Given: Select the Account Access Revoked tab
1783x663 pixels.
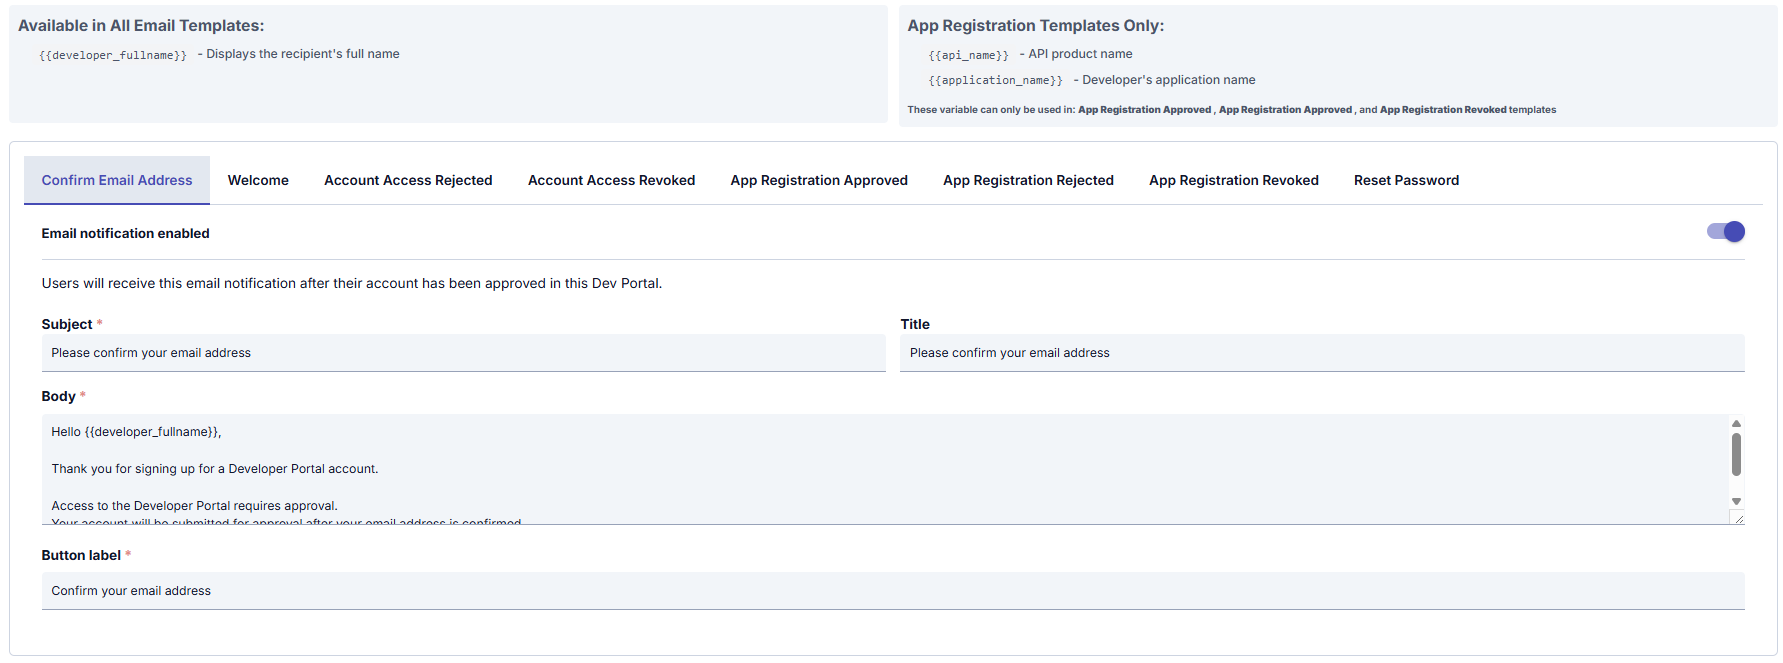Looking at the screenshot, I should click(x=611, y=181).
